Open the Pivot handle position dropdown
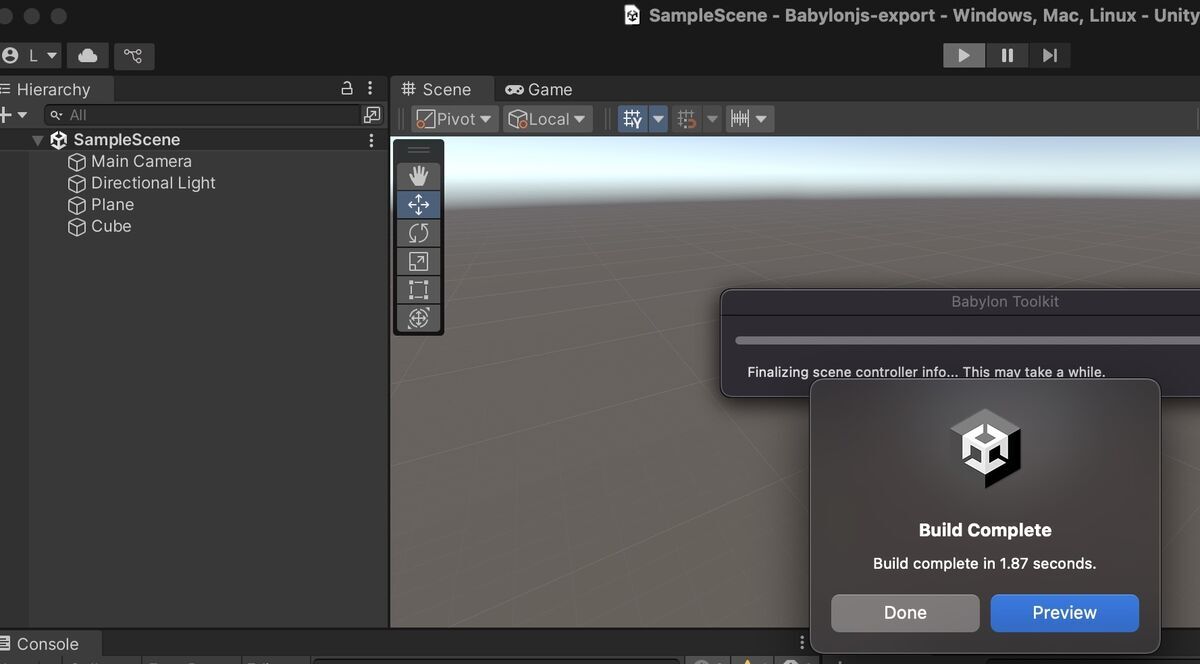Screen dimensions: 1200x664 coord(455,119)
